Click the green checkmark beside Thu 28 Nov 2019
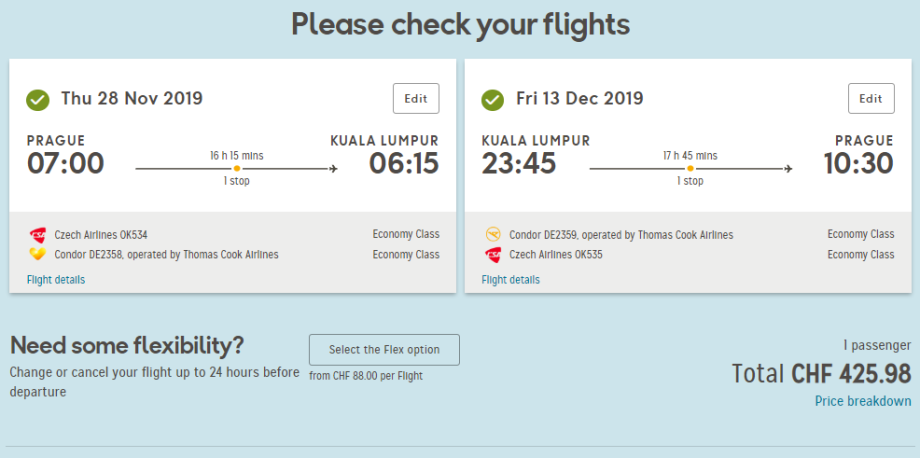Screen dimensions: 920x458 tap(38, 99)
